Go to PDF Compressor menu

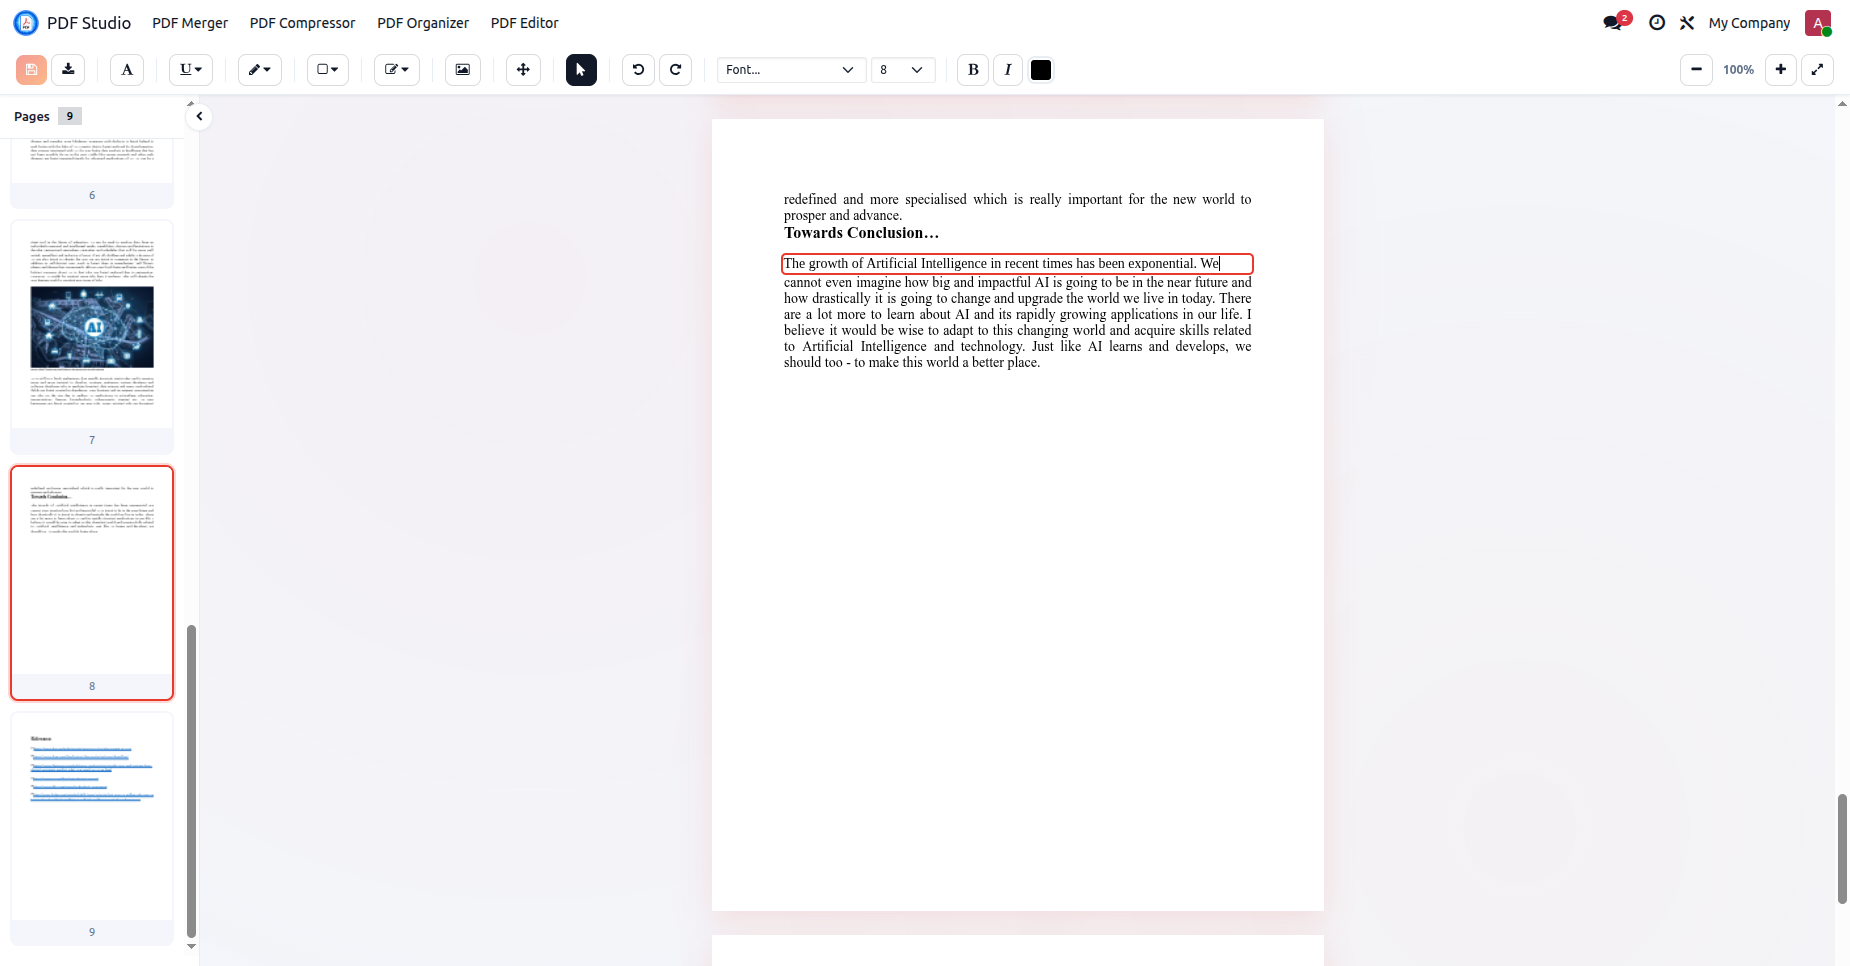pos(302,22)
